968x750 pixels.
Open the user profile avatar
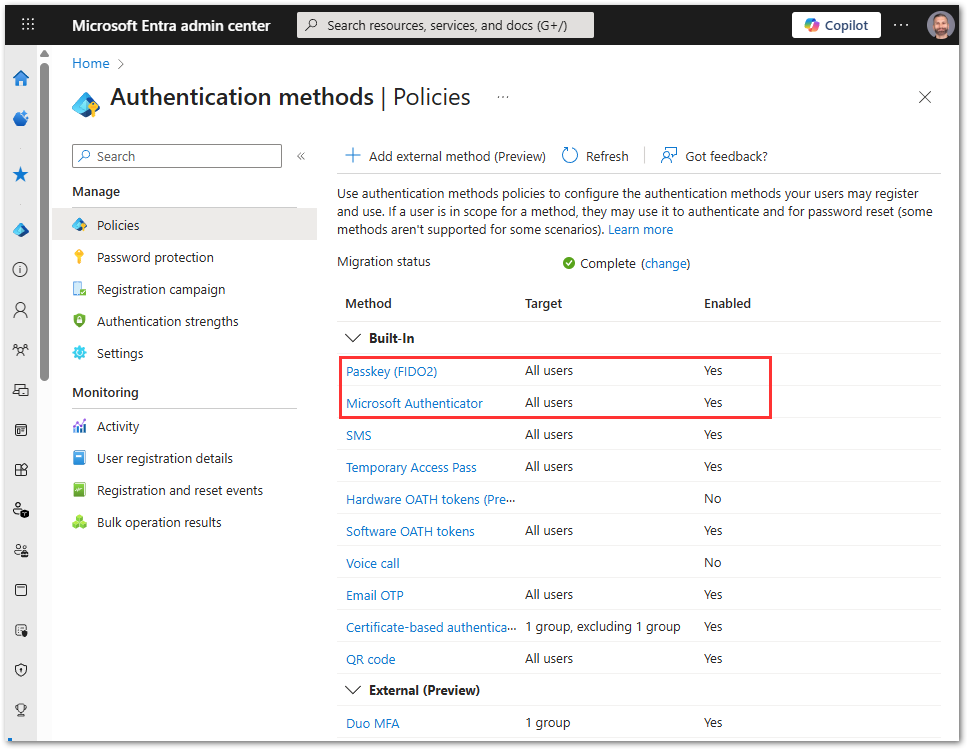pyautogui.click(x=940, y=25)
